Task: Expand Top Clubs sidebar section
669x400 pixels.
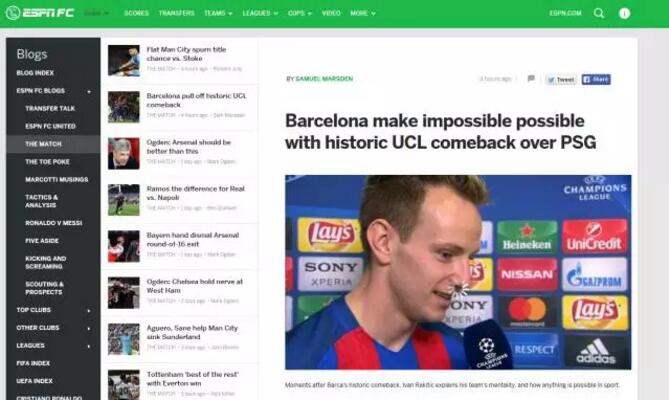Action: point(53,310)
